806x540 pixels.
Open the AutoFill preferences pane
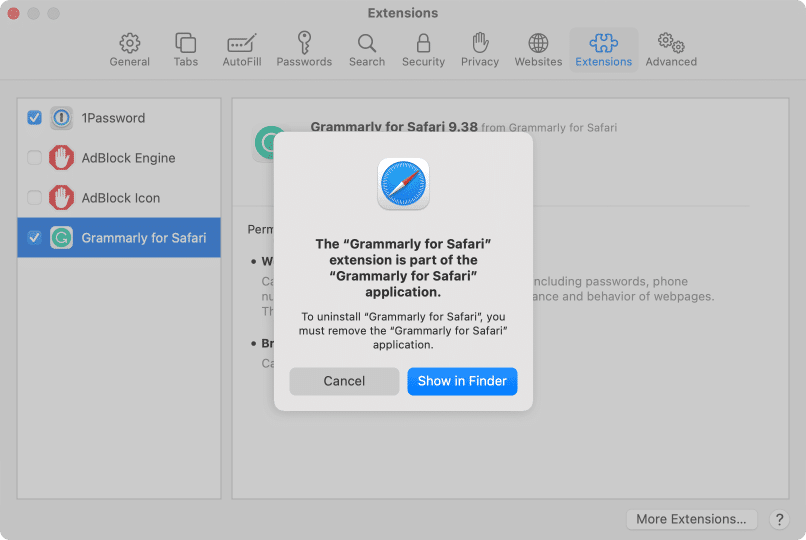point(242,50)
